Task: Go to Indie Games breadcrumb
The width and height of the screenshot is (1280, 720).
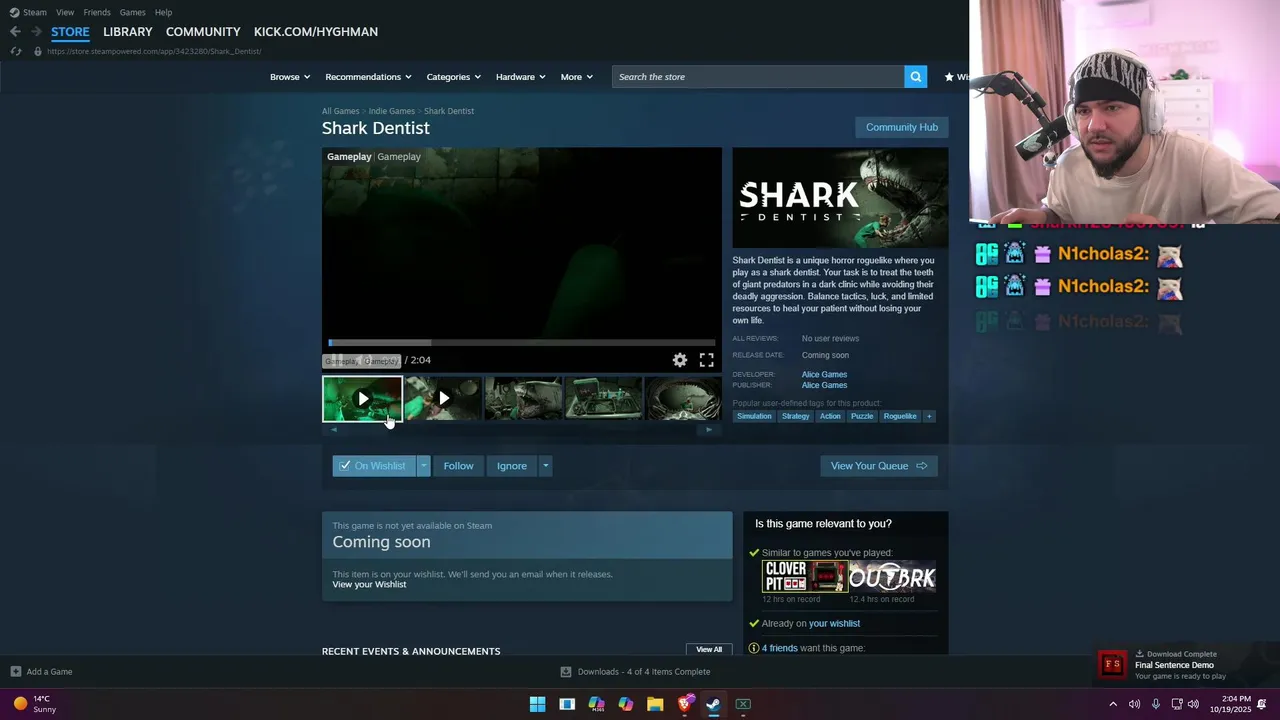Action: coord(391,111)
